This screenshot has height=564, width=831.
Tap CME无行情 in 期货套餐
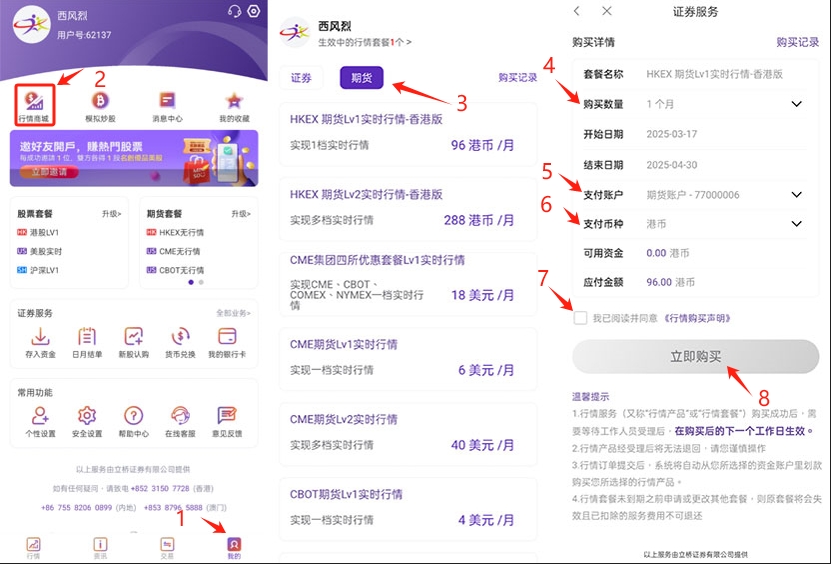(173, 251)
